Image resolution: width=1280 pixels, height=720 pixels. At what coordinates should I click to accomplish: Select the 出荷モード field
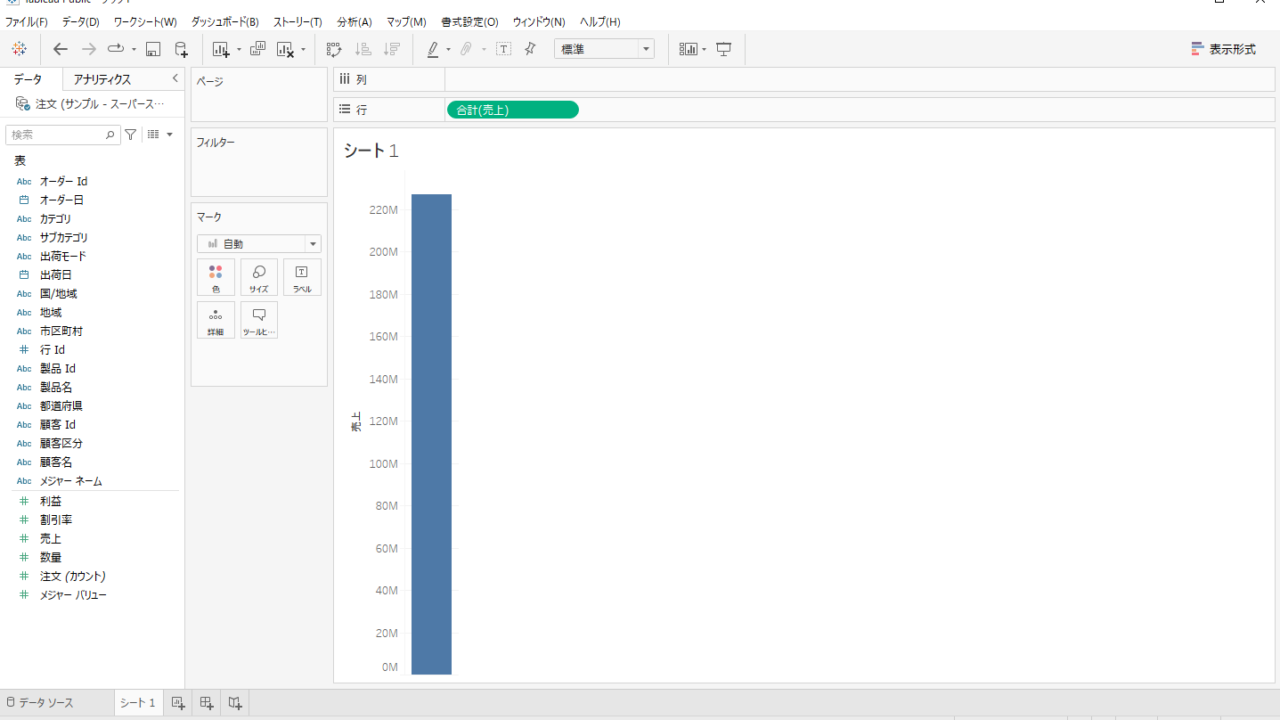(x=63, y=256)
